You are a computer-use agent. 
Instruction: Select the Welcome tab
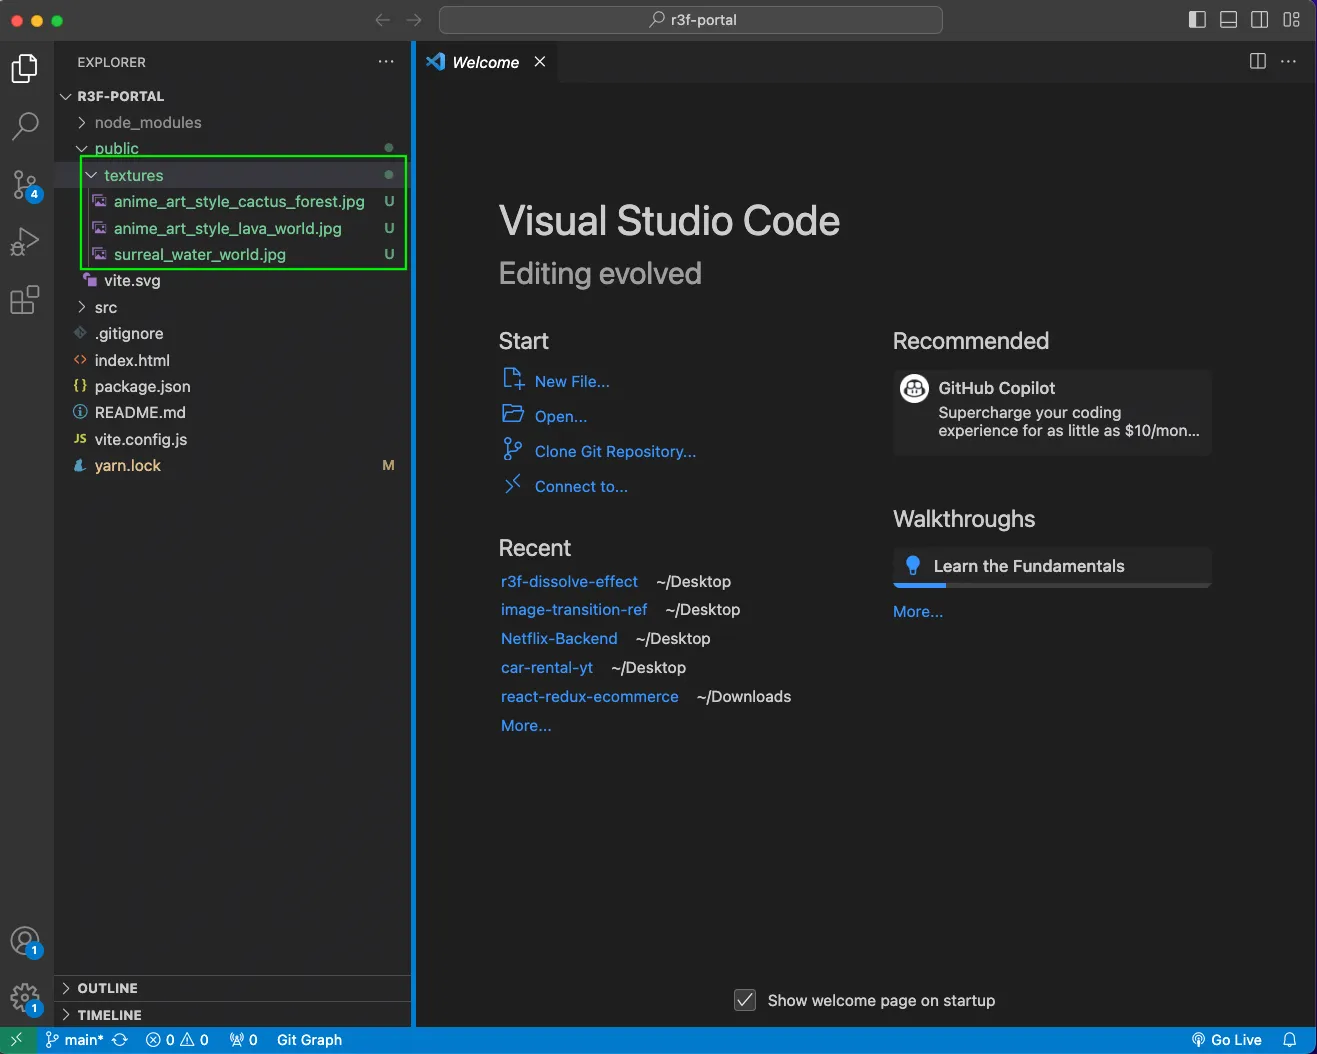(x=487, y=62)
